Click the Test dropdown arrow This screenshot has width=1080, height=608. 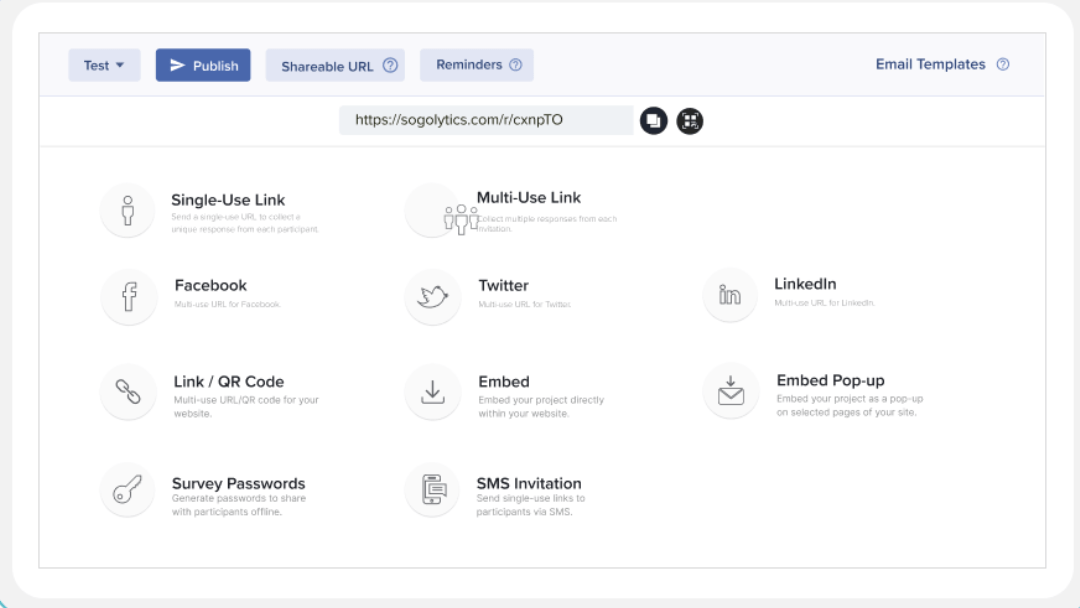[120, 65]
